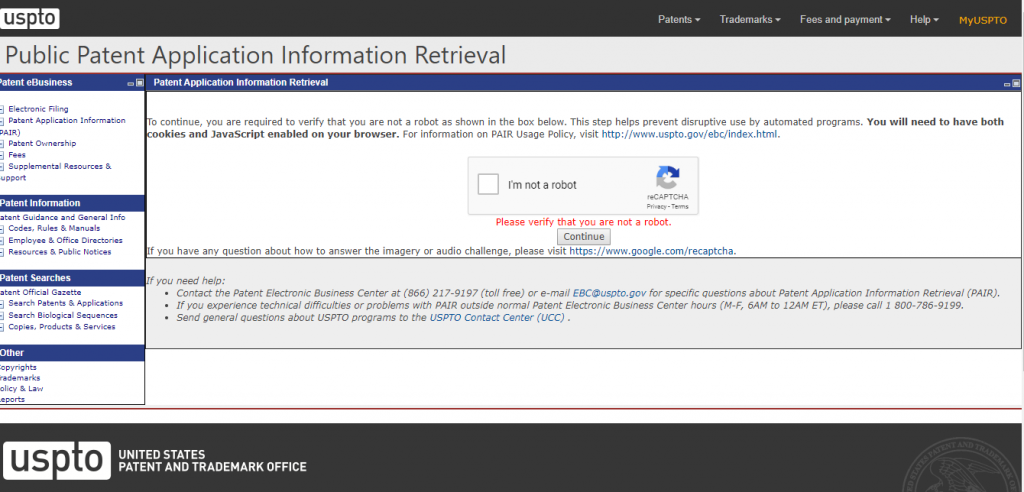Screen dimensions: 1024x492
Task: Go to MyUSPTO in the top navigation
Action: tap(983, 20)
